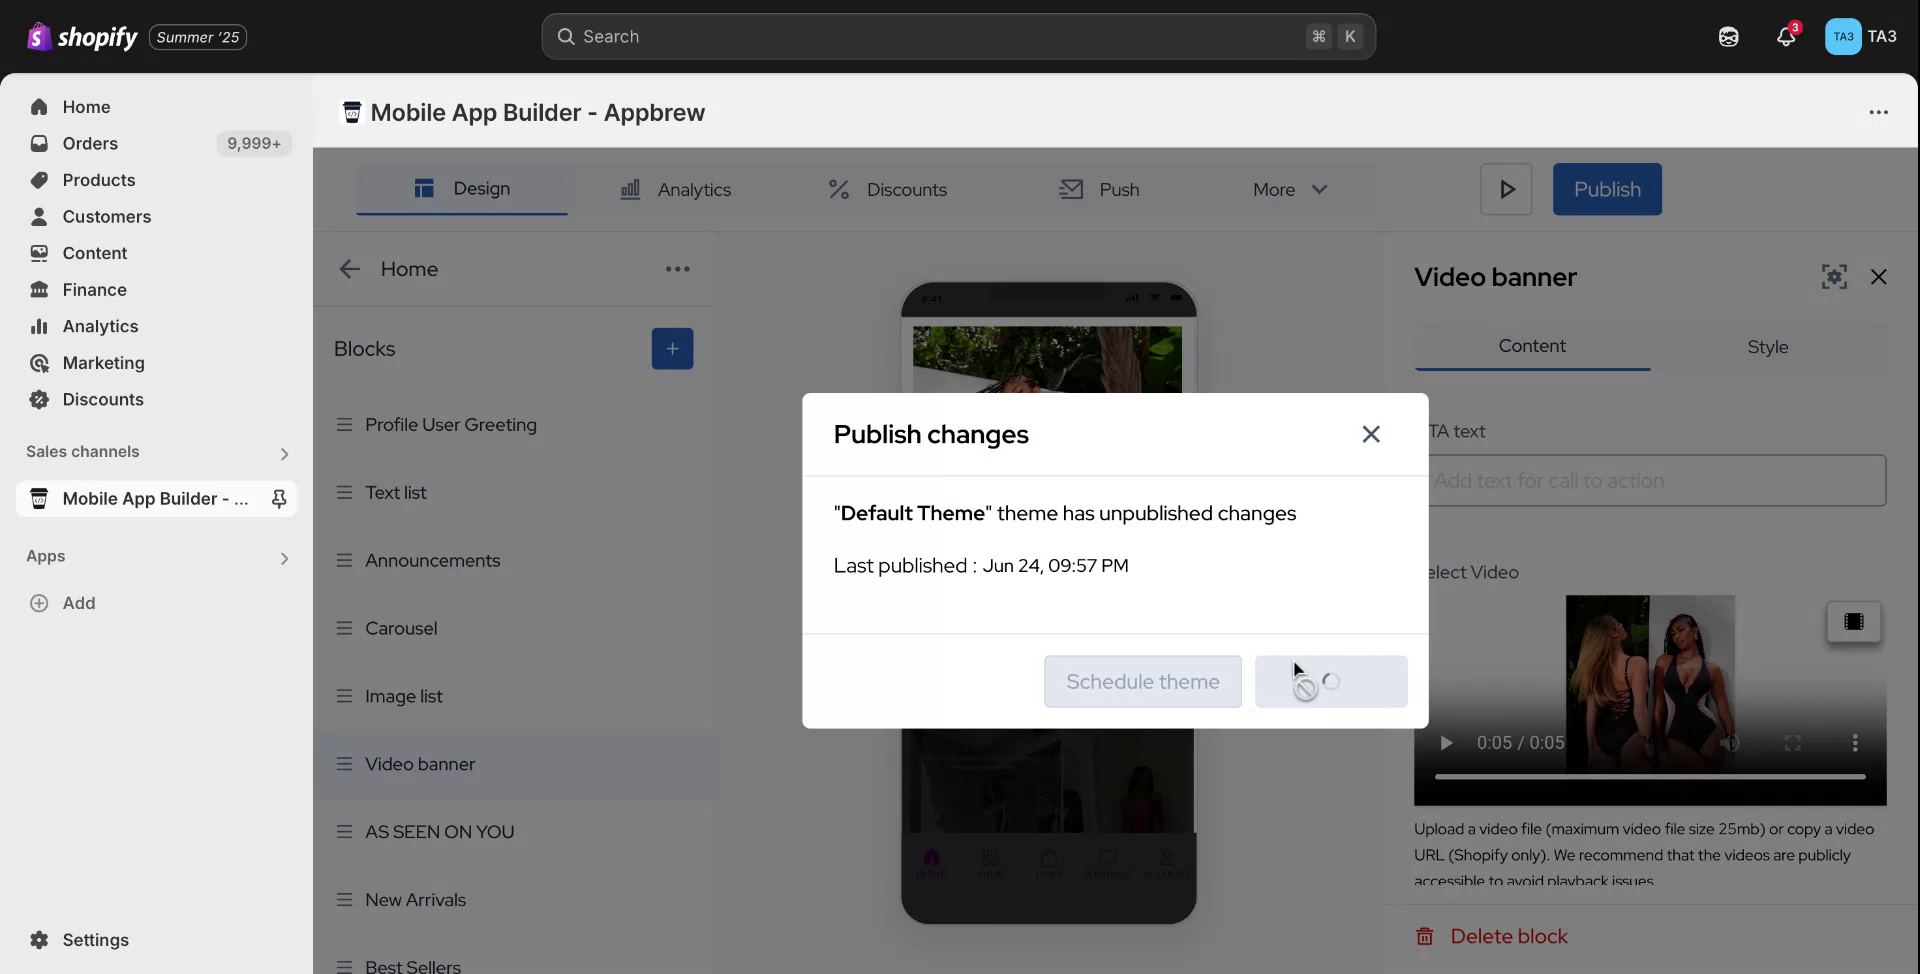
Task: Click the video progress bar
Action: [1648, 776]
